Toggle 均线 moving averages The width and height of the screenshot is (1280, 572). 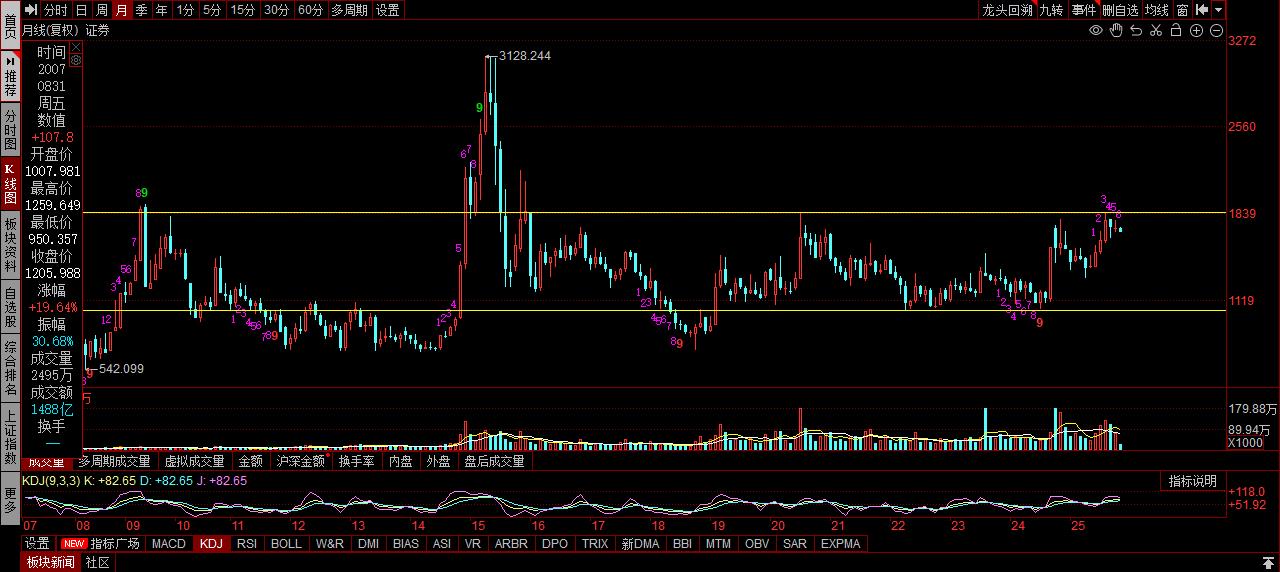tap(1157, 10)
